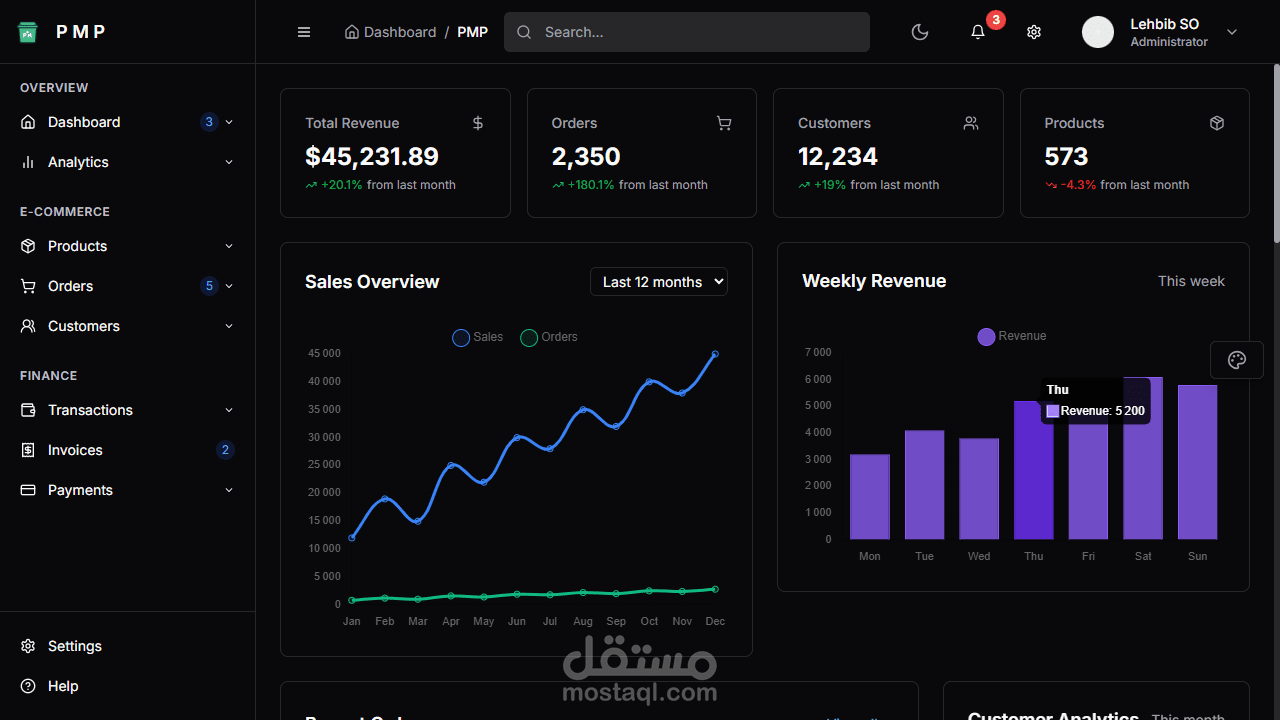Screen dimensions: 1280x720
Task: Open Help from the sidebar
Action: tap(62, 686)
